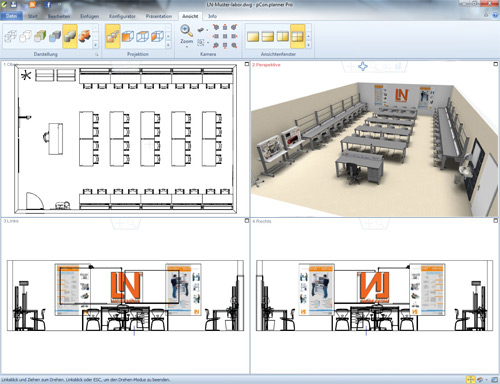This screenshot has width=500, height=384.
Task: Open the Zoom dropdown arrow below the label
Action: tap(186, 47)
